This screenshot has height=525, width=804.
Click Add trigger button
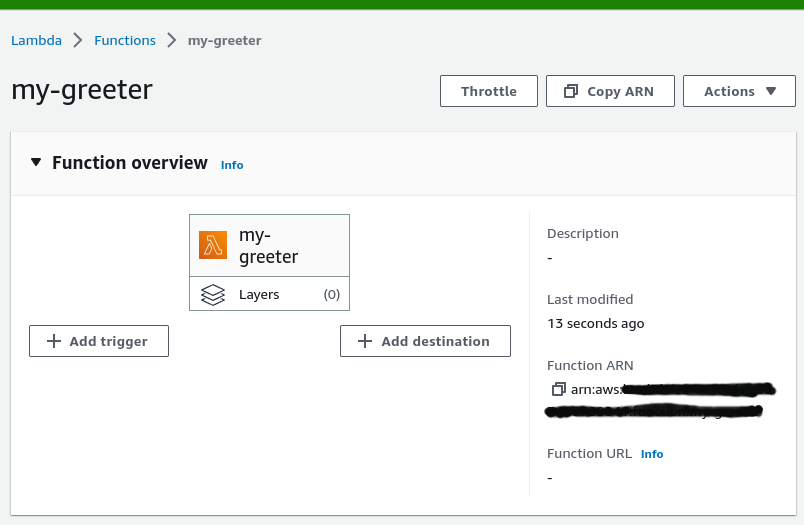click(99, 341)
